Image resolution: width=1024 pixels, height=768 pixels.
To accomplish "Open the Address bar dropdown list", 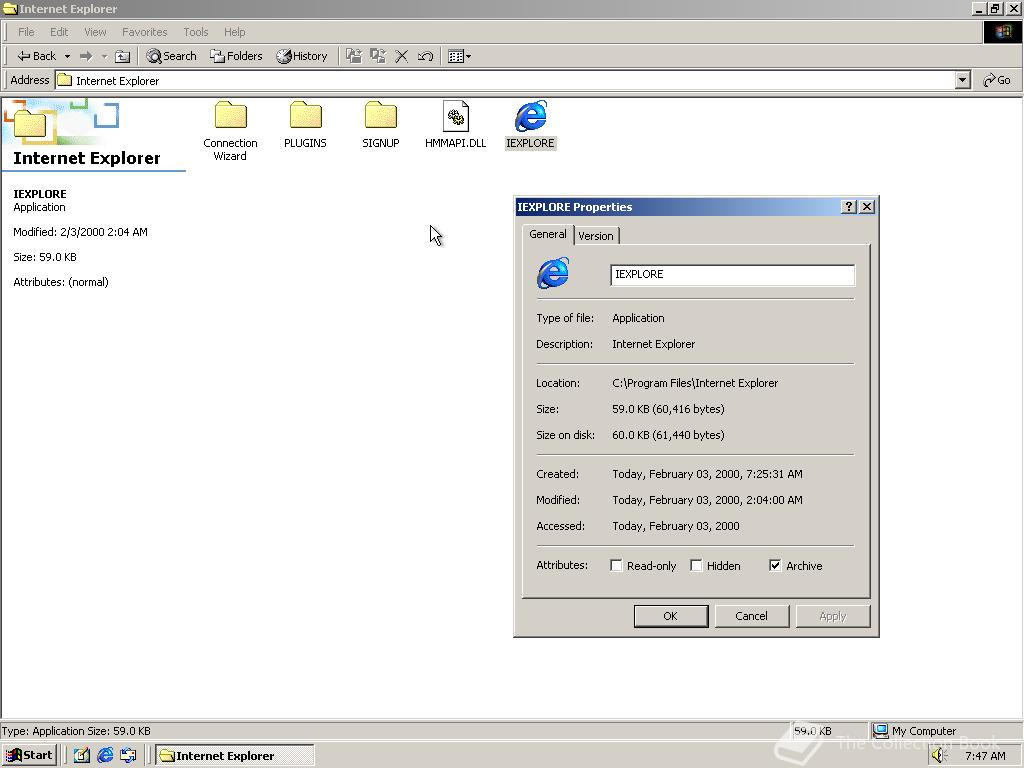I will coord(962,80).
